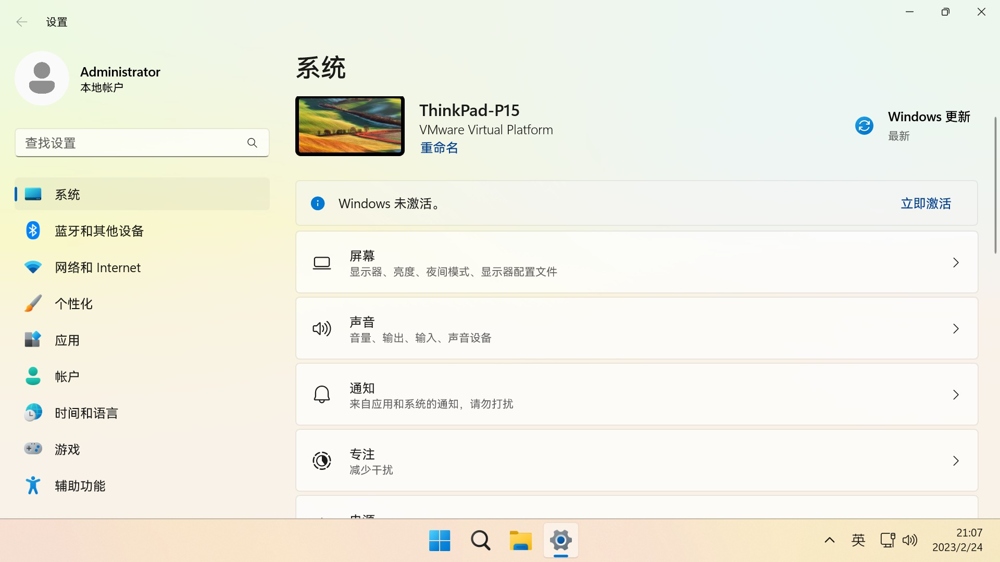Show hidden tray icons chevron
Screen dimensions: 1000x562
click(829, 540)
